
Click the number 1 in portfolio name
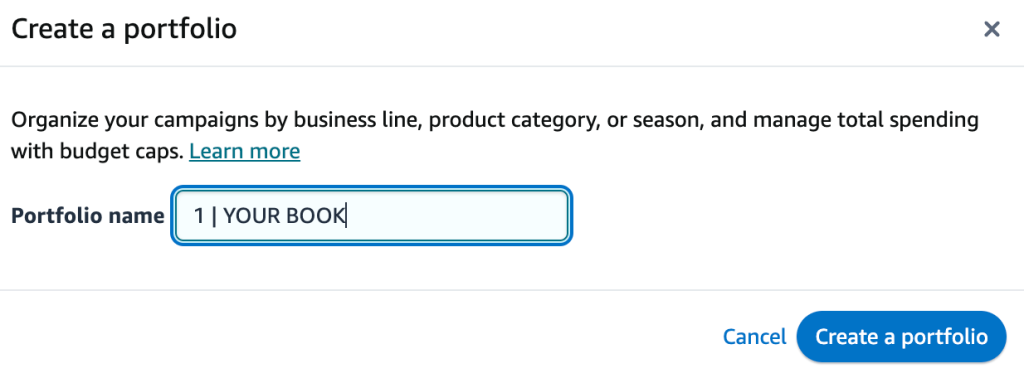pos(199,216)
